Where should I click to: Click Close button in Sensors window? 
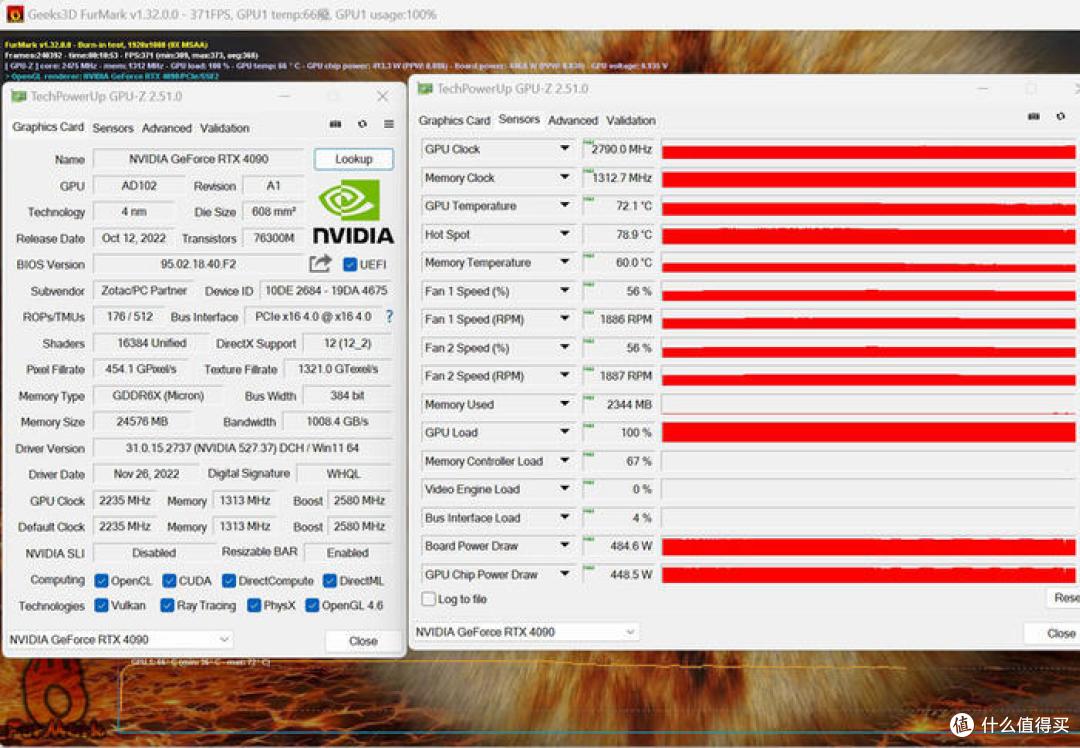point(1052,633)
